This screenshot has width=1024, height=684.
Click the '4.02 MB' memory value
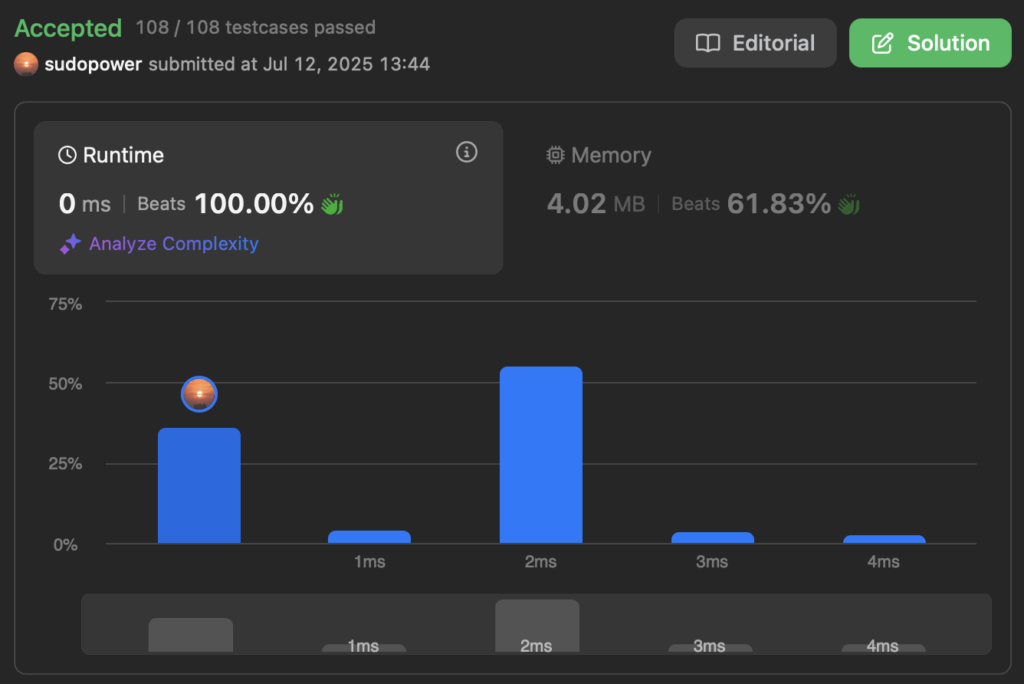tap(596, 204)
